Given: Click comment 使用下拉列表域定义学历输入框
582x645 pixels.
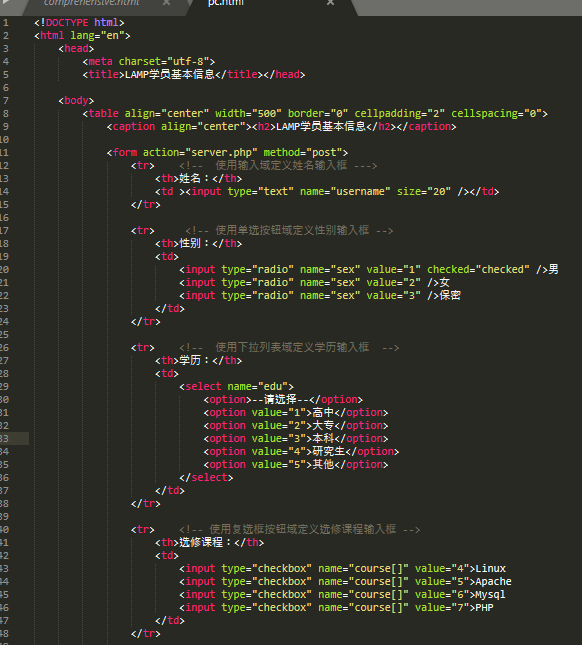Looking at the screenshot, I should (292, 347).
